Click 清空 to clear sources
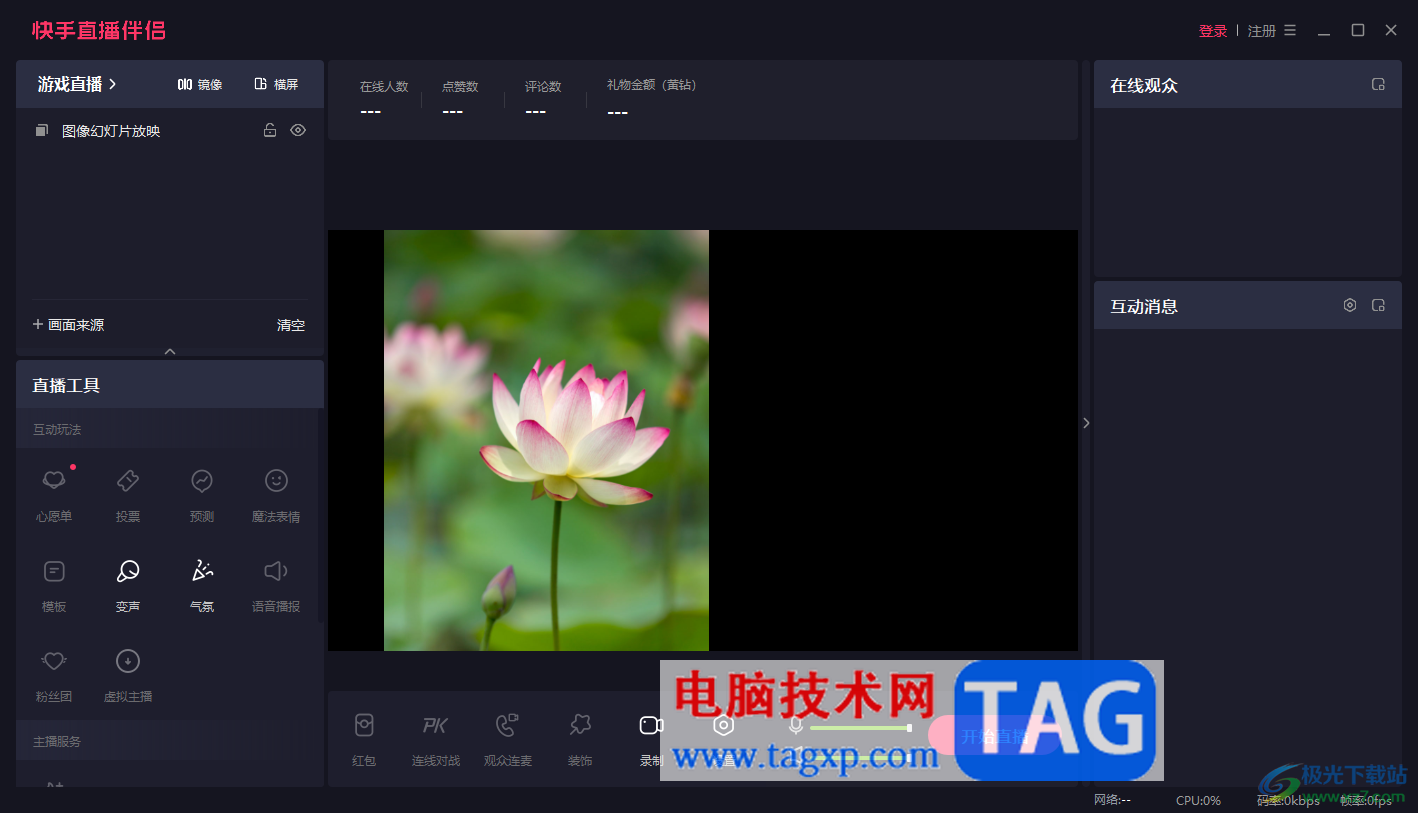The image size is (1418, 813). pyautogui.click(x=291, y=325)
